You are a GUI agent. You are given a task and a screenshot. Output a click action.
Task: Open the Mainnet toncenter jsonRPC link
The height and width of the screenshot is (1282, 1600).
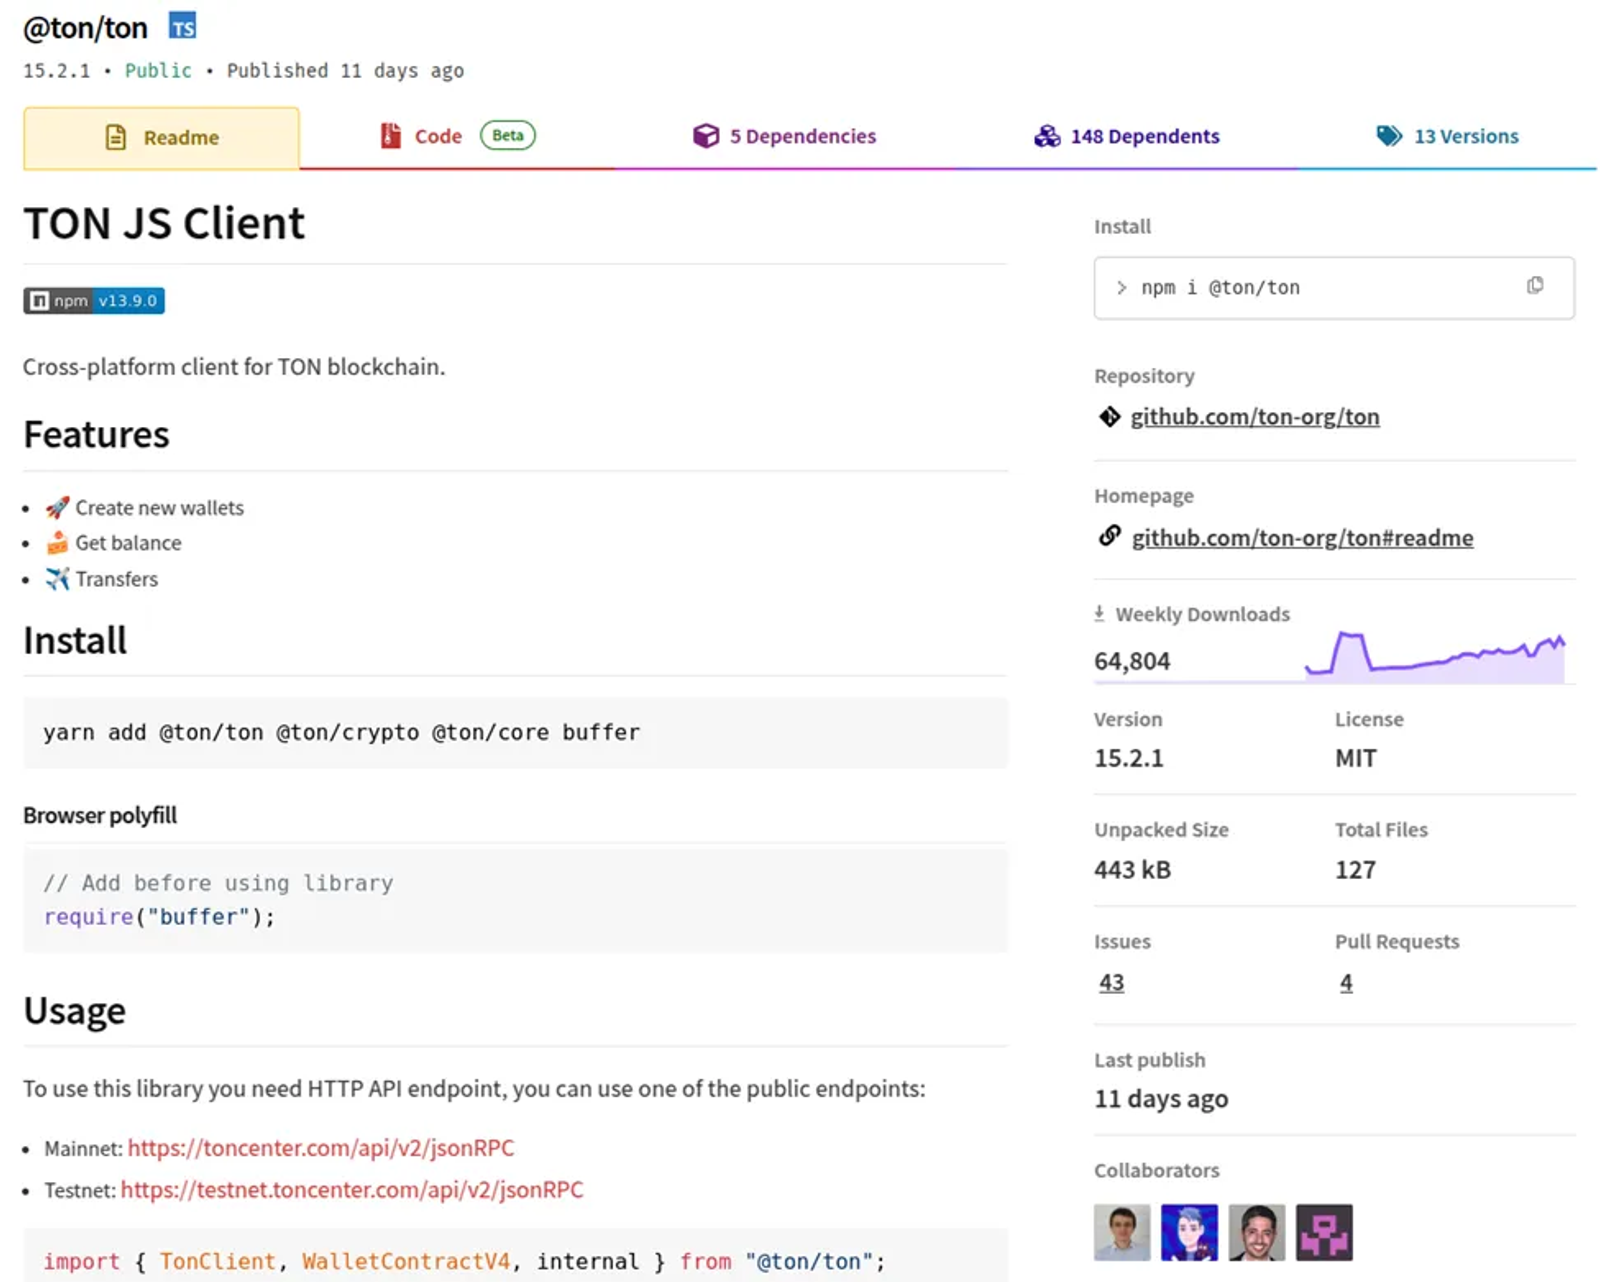pyautogui.click(x=321, y=1147)
